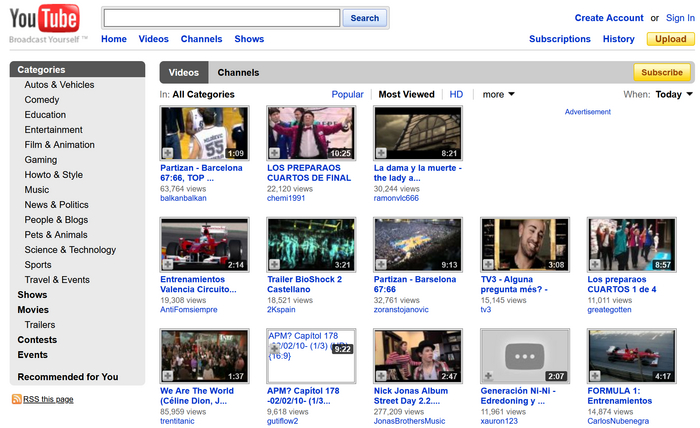The height and width of the screenshot is (428, 700).
Task: Add Partizan - Barselona 67:66 video to queue
Action: pyautogui.click(x=381, y=264)
